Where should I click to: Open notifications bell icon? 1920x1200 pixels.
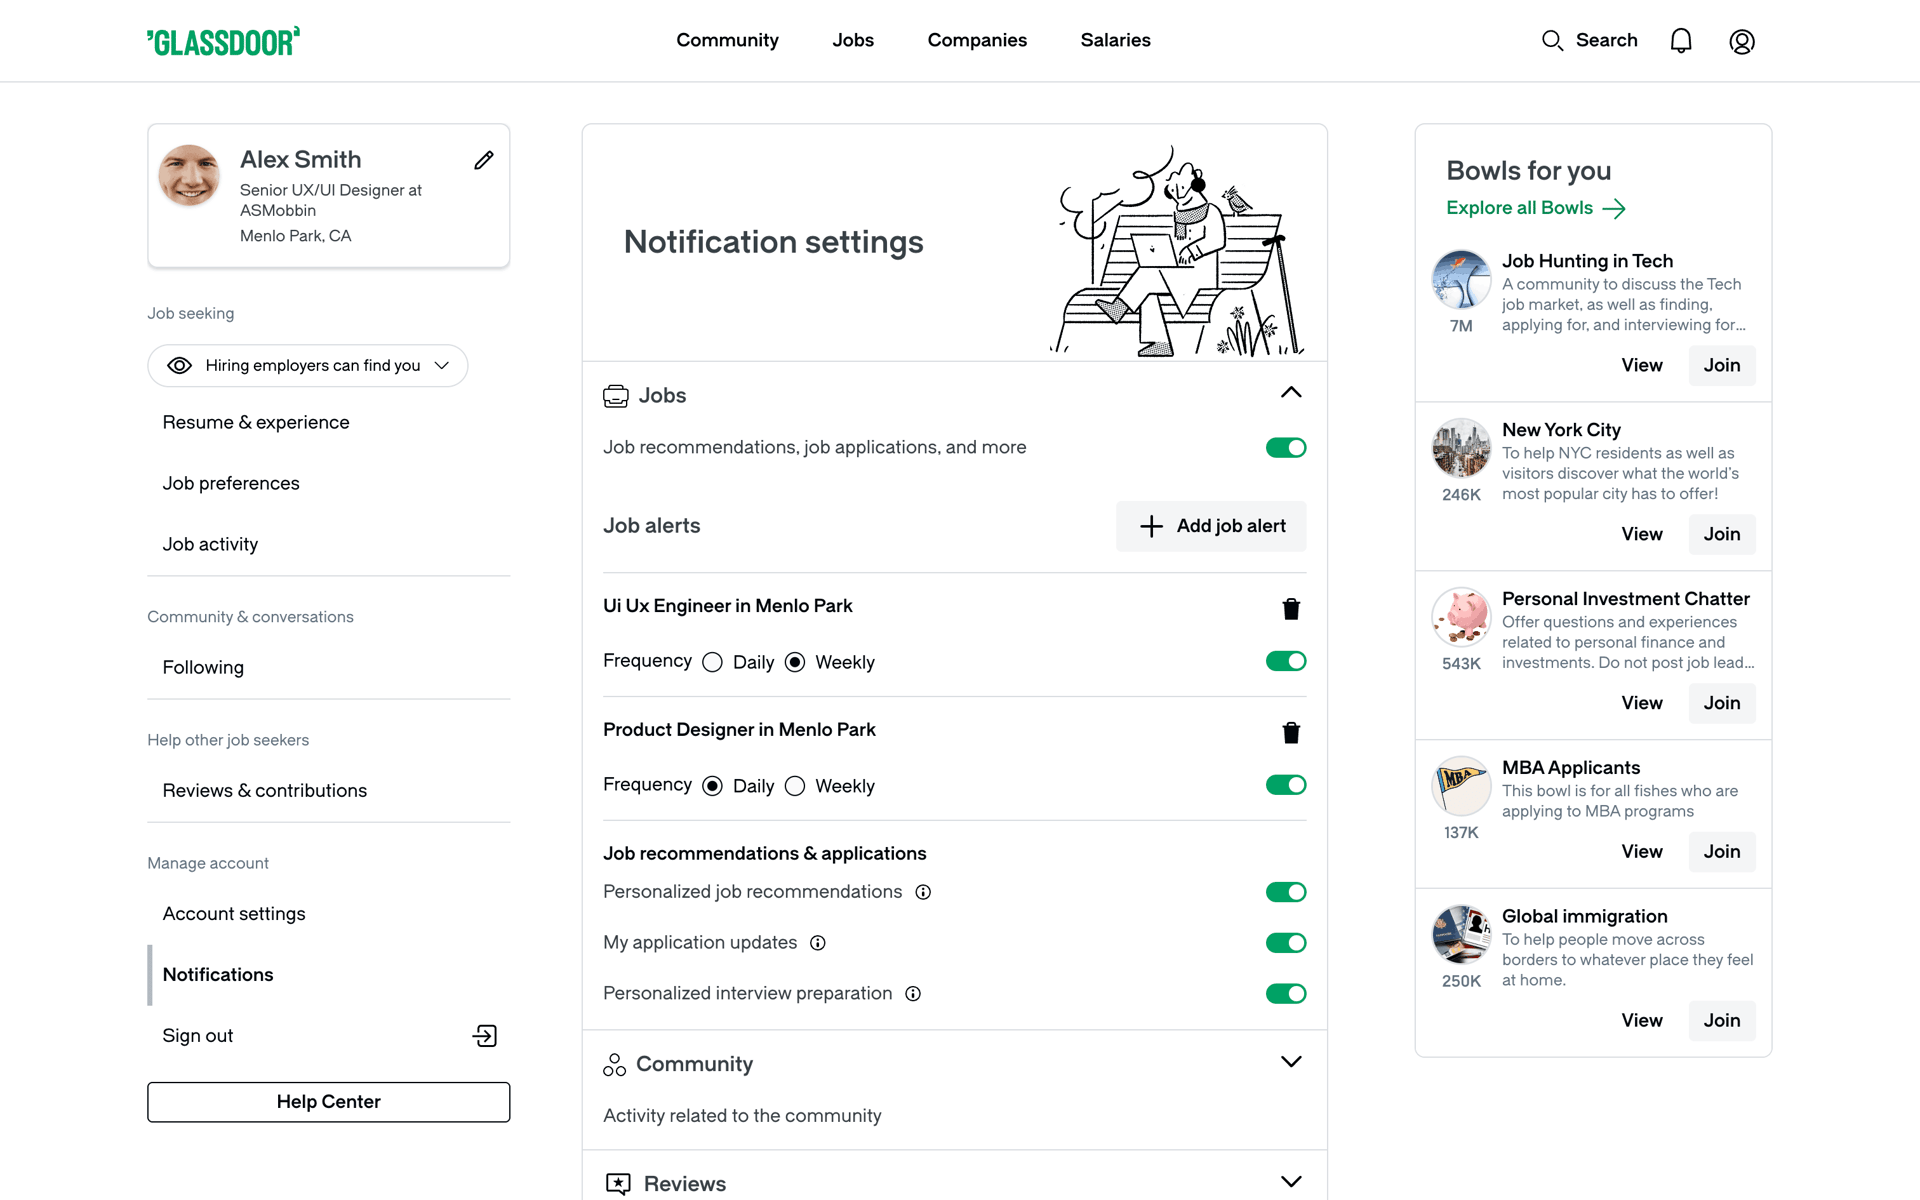pos(1681,41)
